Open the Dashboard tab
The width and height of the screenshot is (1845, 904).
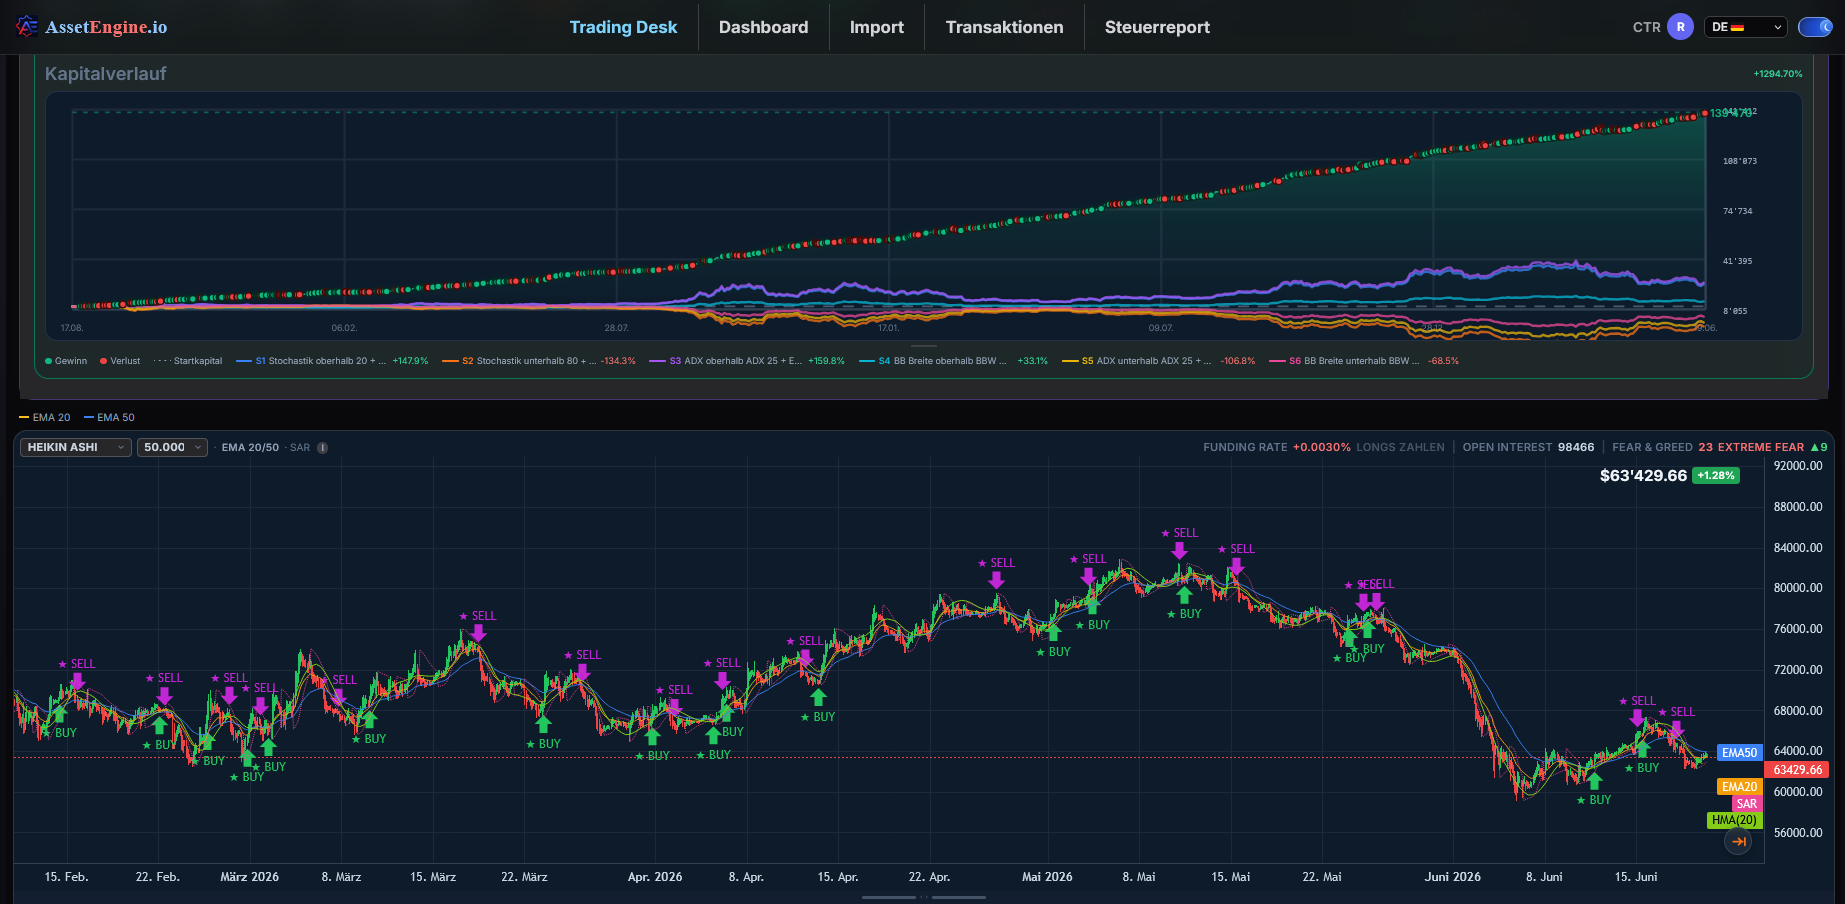point(763,27)
